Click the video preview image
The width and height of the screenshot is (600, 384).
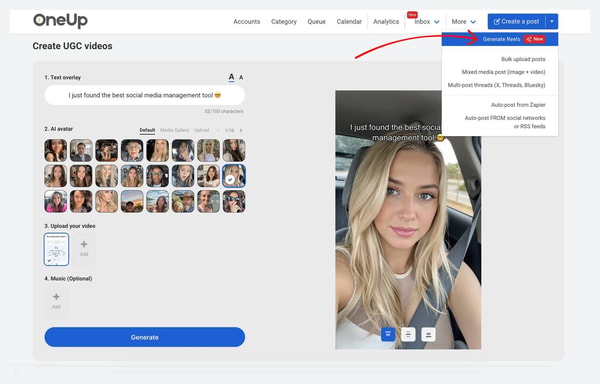(408, 220)
